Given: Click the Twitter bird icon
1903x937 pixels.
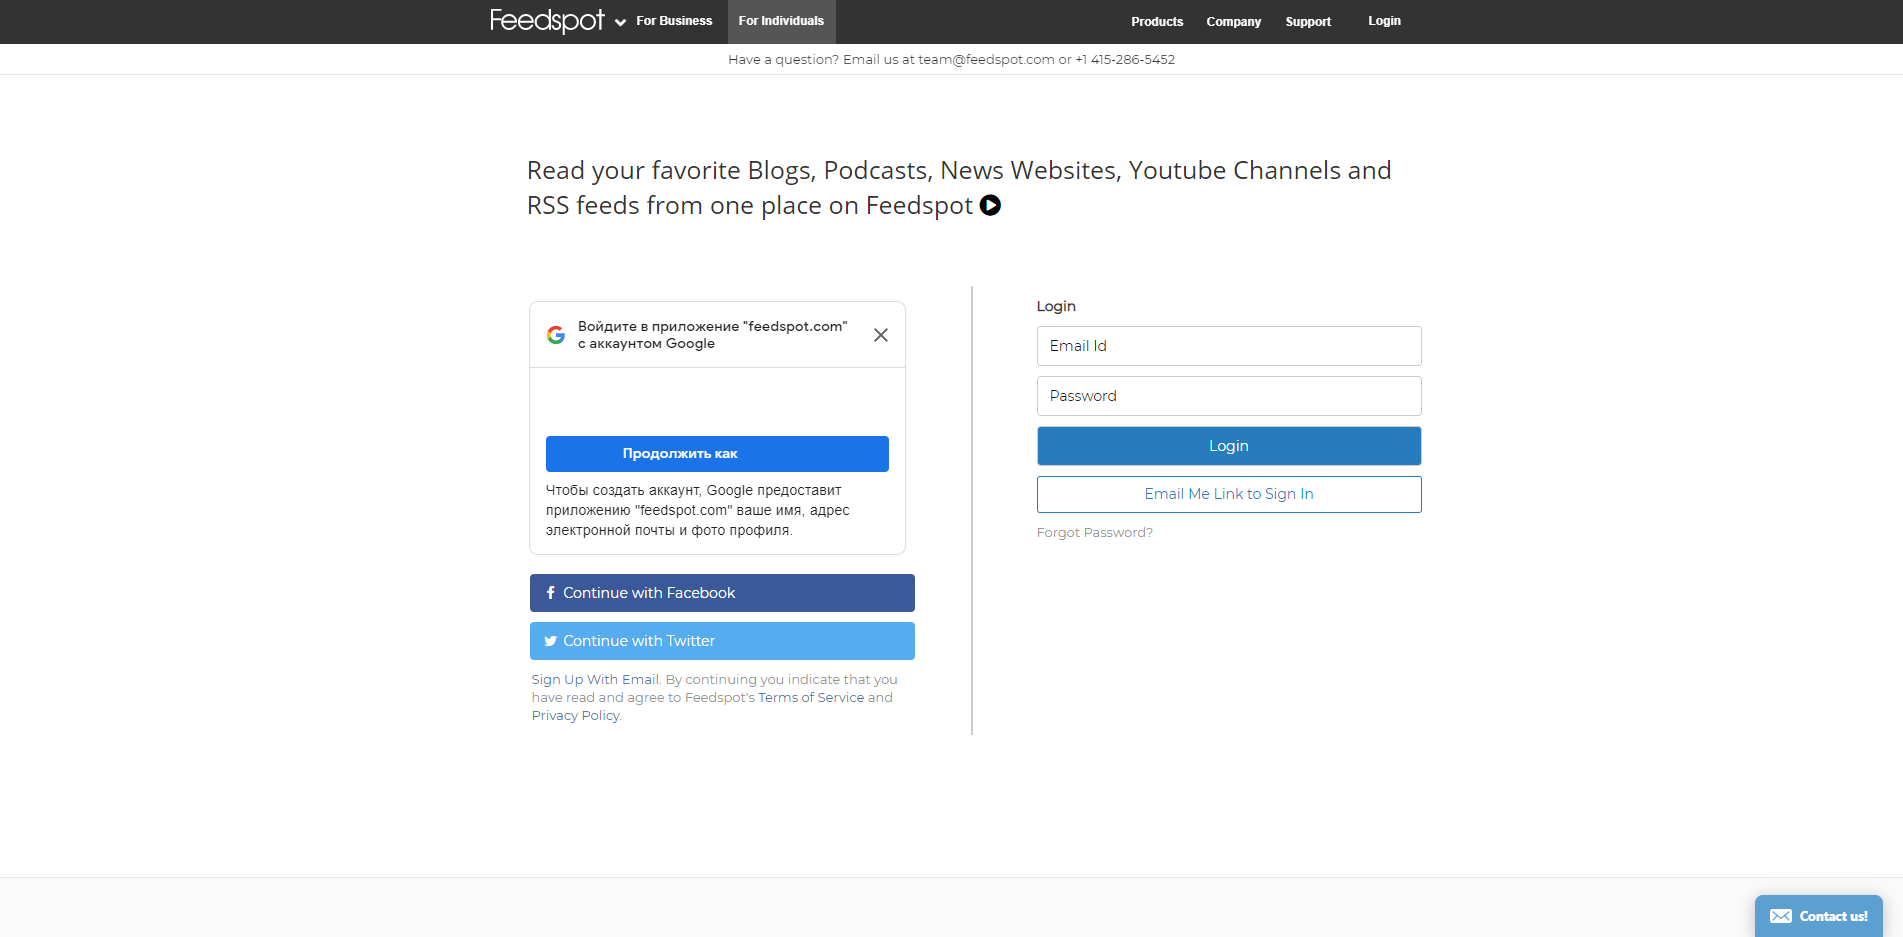Looking at the screenshot, I should (550, 641).
